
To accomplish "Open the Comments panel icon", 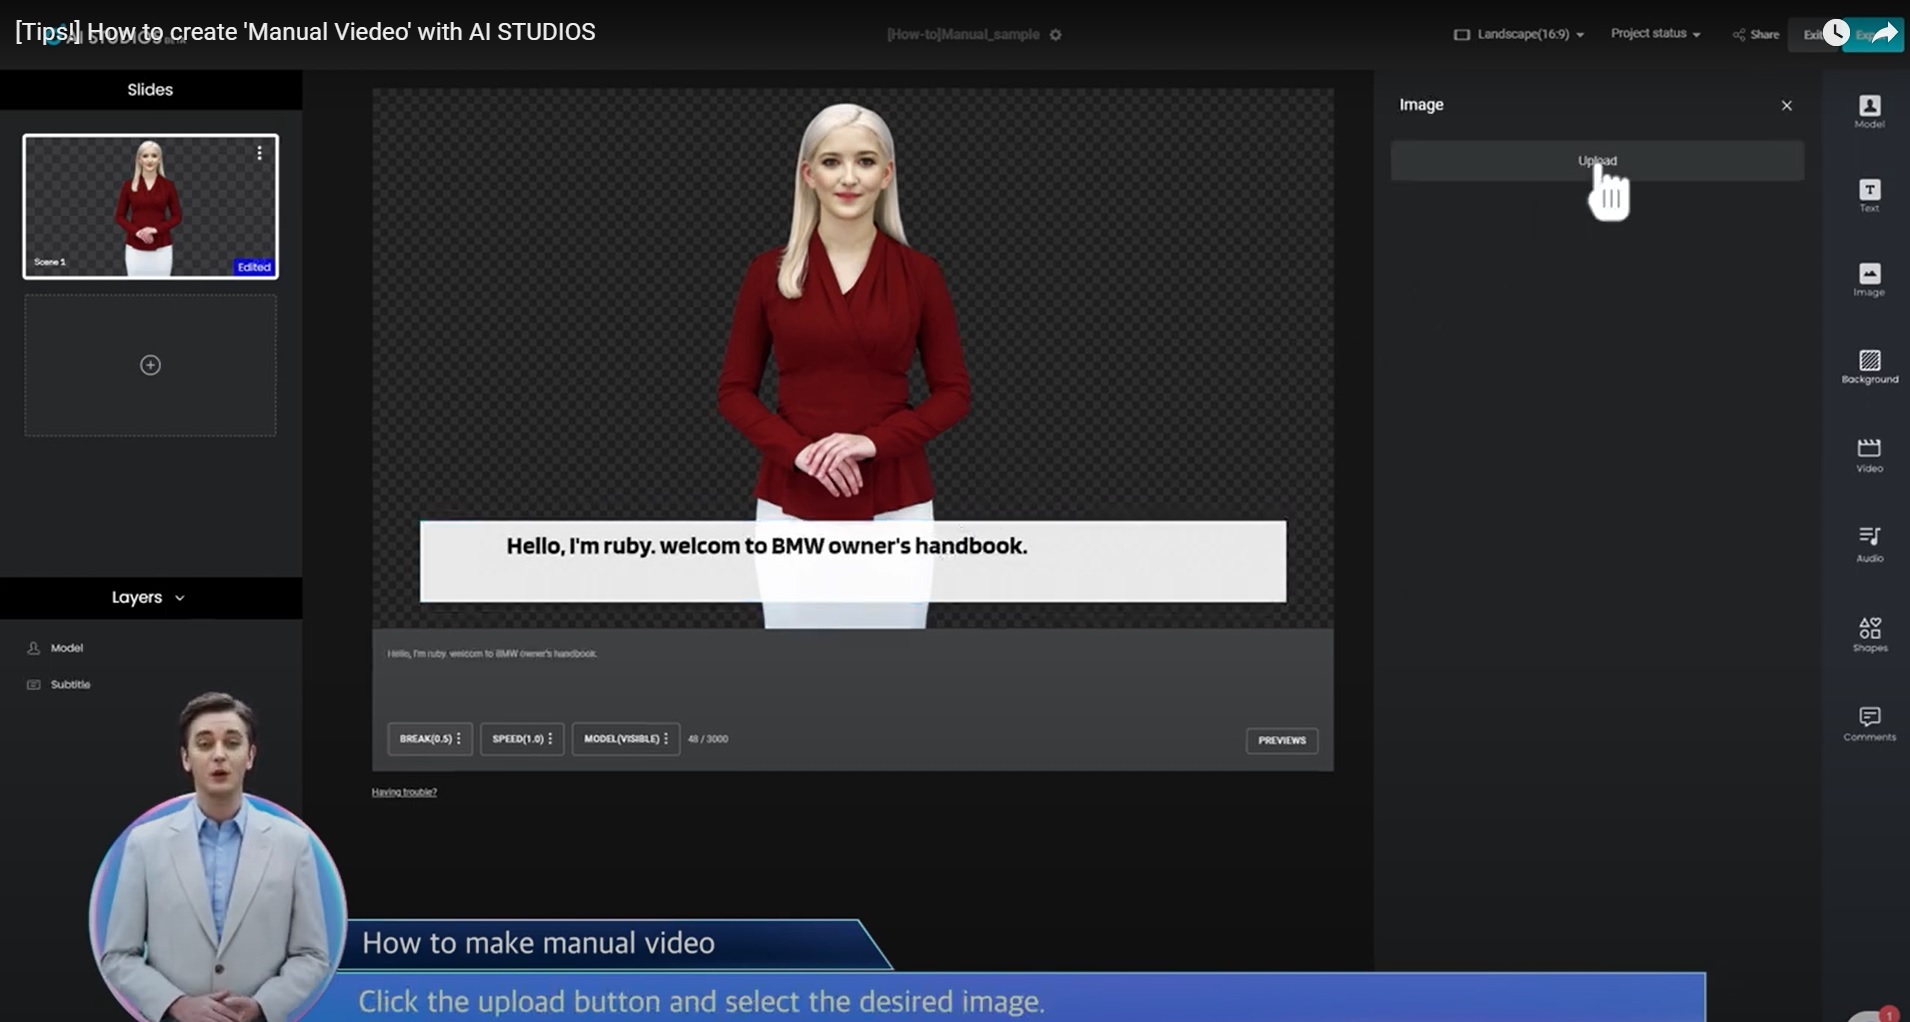I will (1869, 722).
